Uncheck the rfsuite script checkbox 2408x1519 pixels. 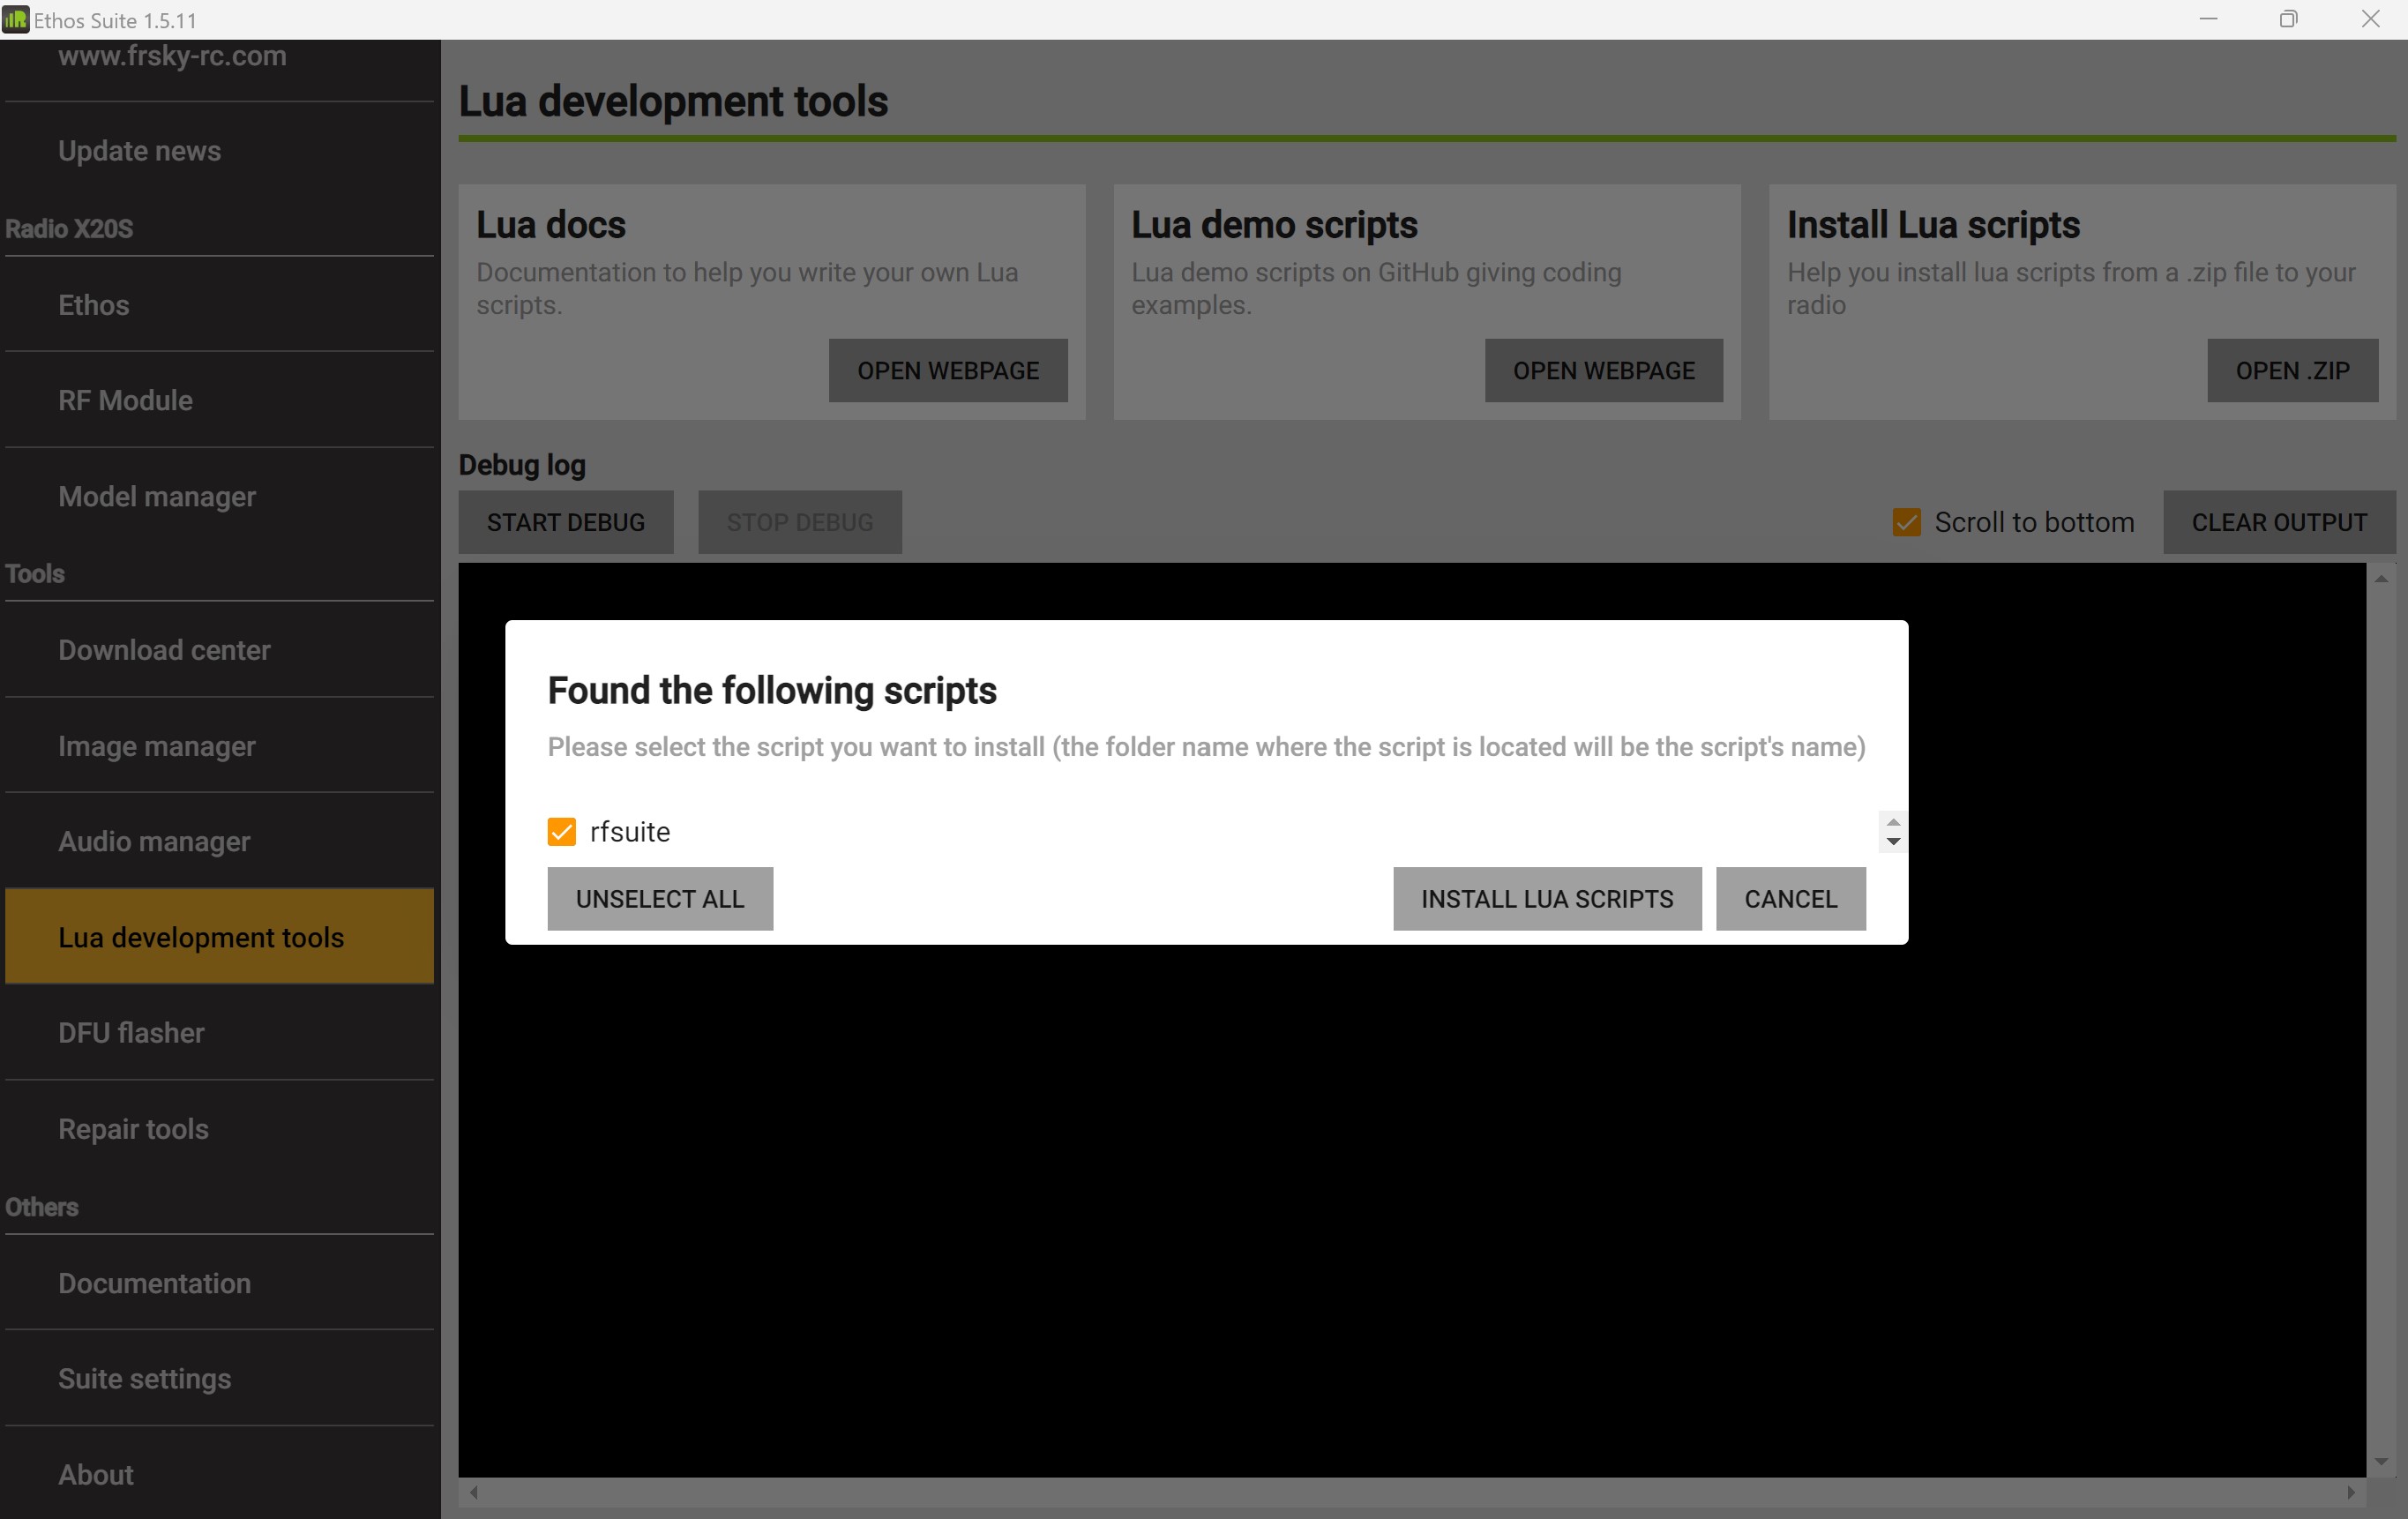[x=562, y=832]
